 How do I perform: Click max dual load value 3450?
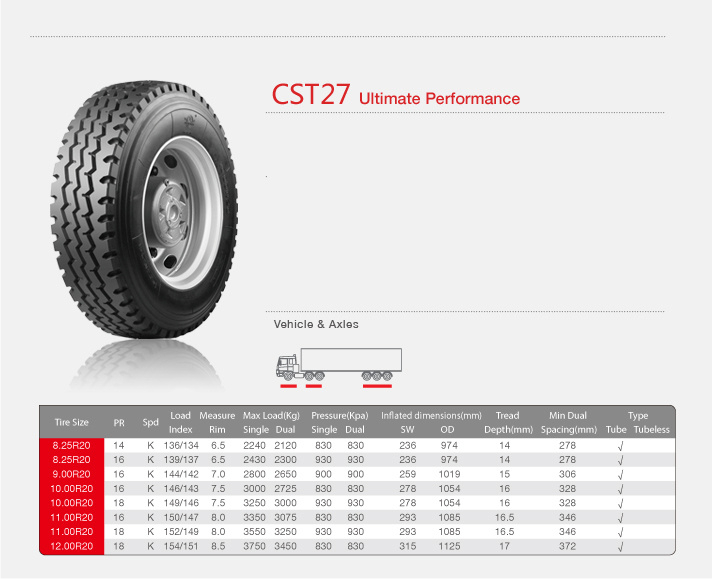pyautogui.click(x=285, y=546)
